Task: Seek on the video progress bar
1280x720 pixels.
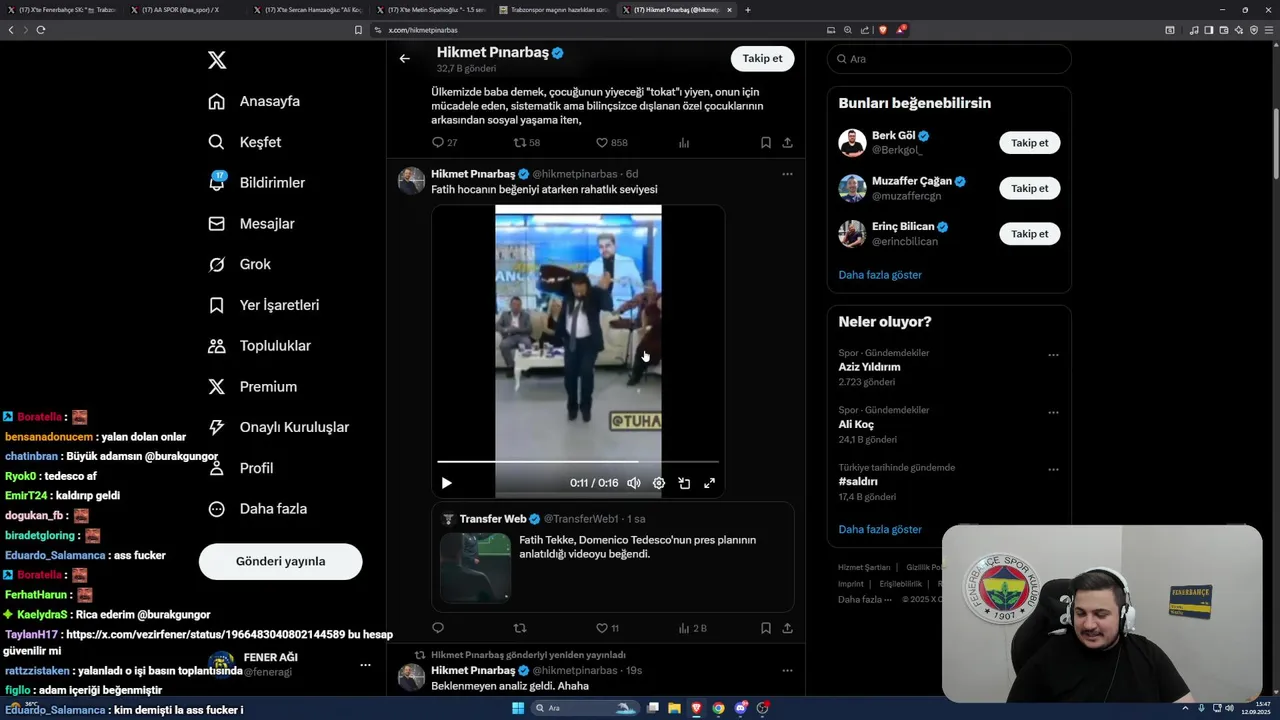Action: tap(578, 462)
